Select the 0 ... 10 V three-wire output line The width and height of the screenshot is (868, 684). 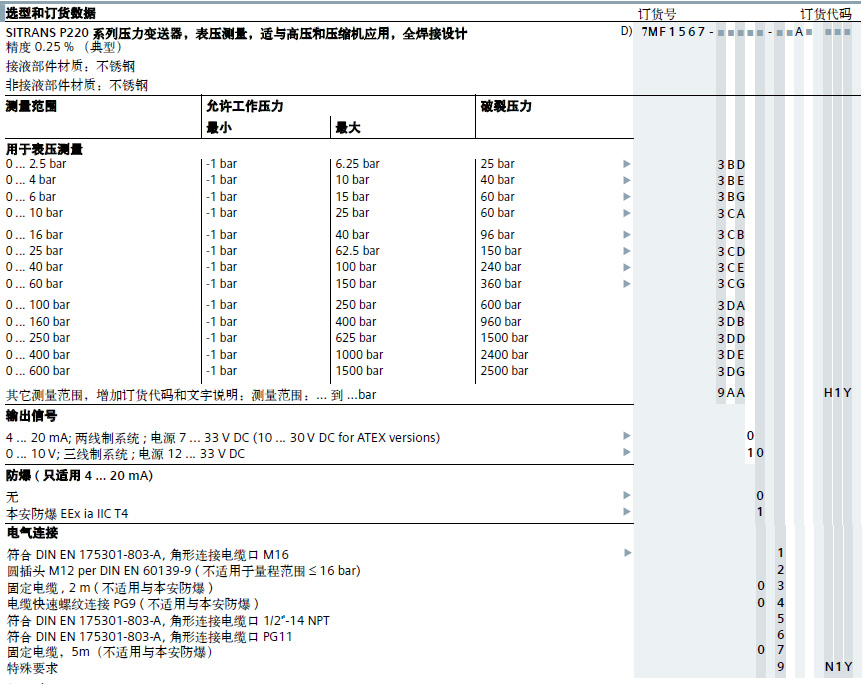coord(125,454)
